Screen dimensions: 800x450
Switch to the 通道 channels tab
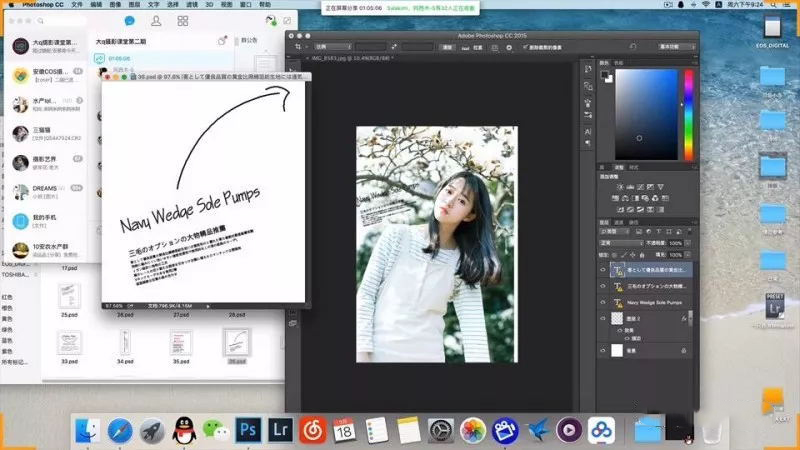click(x=619, y=222)
